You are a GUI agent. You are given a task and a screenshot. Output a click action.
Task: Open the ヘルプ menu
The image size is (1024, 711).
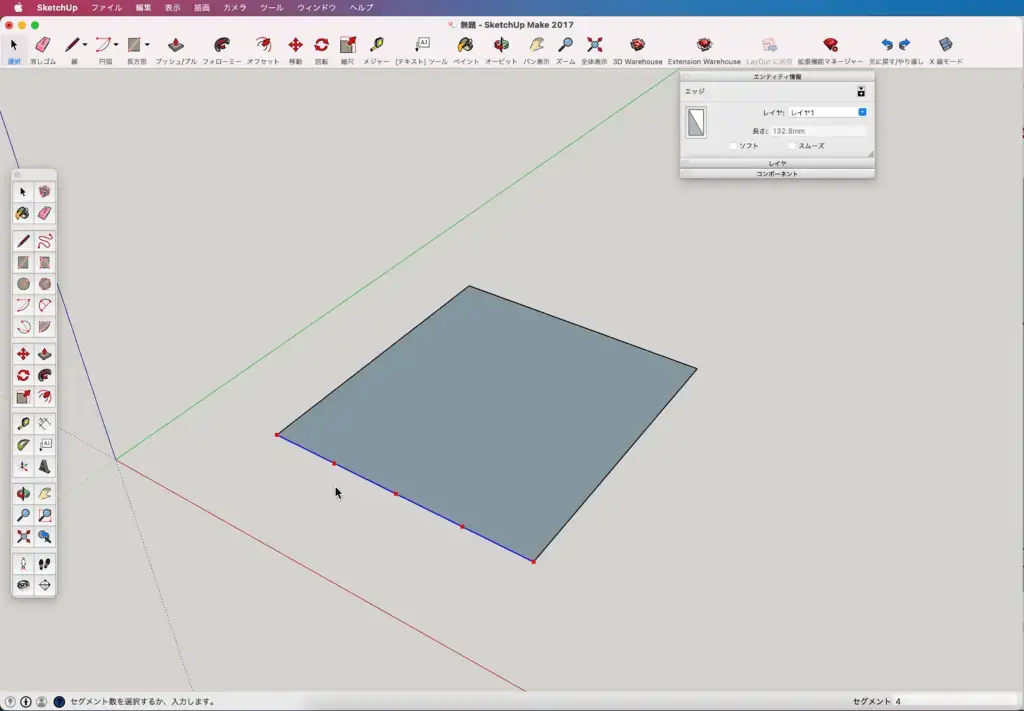click(x=361, y=8)
